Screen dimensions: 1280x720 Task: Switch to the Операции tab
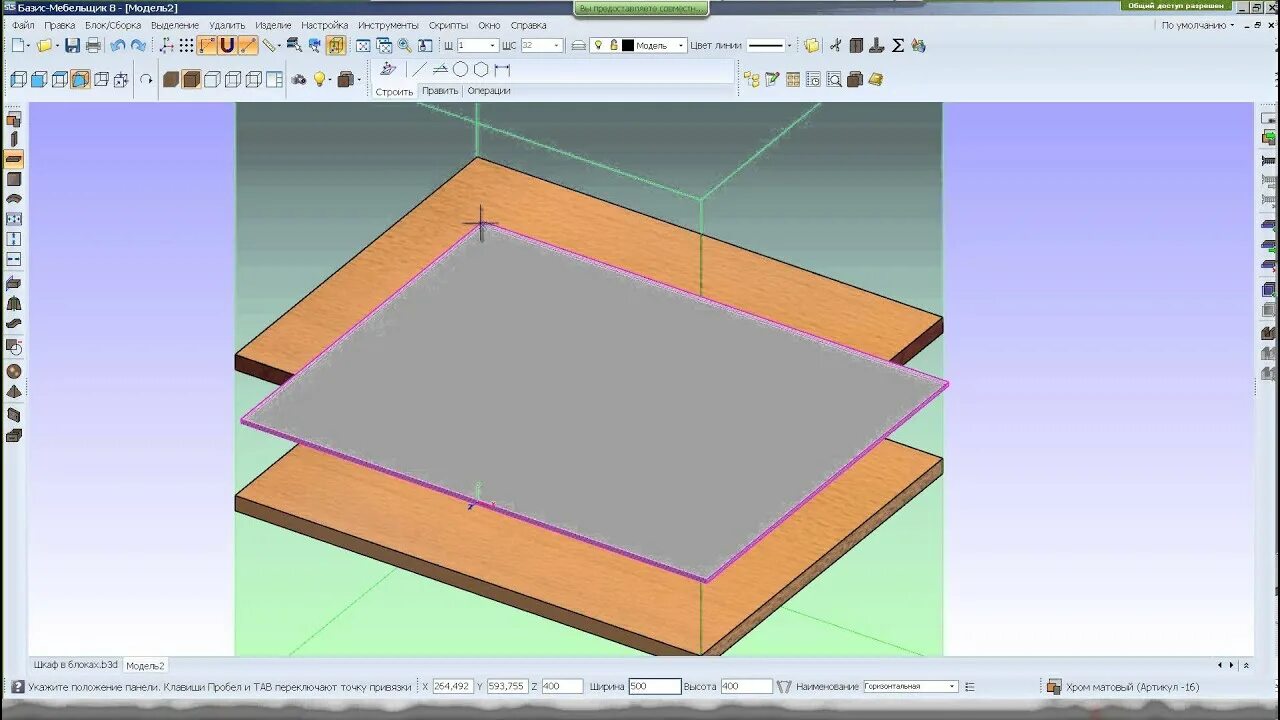(489, 91)
